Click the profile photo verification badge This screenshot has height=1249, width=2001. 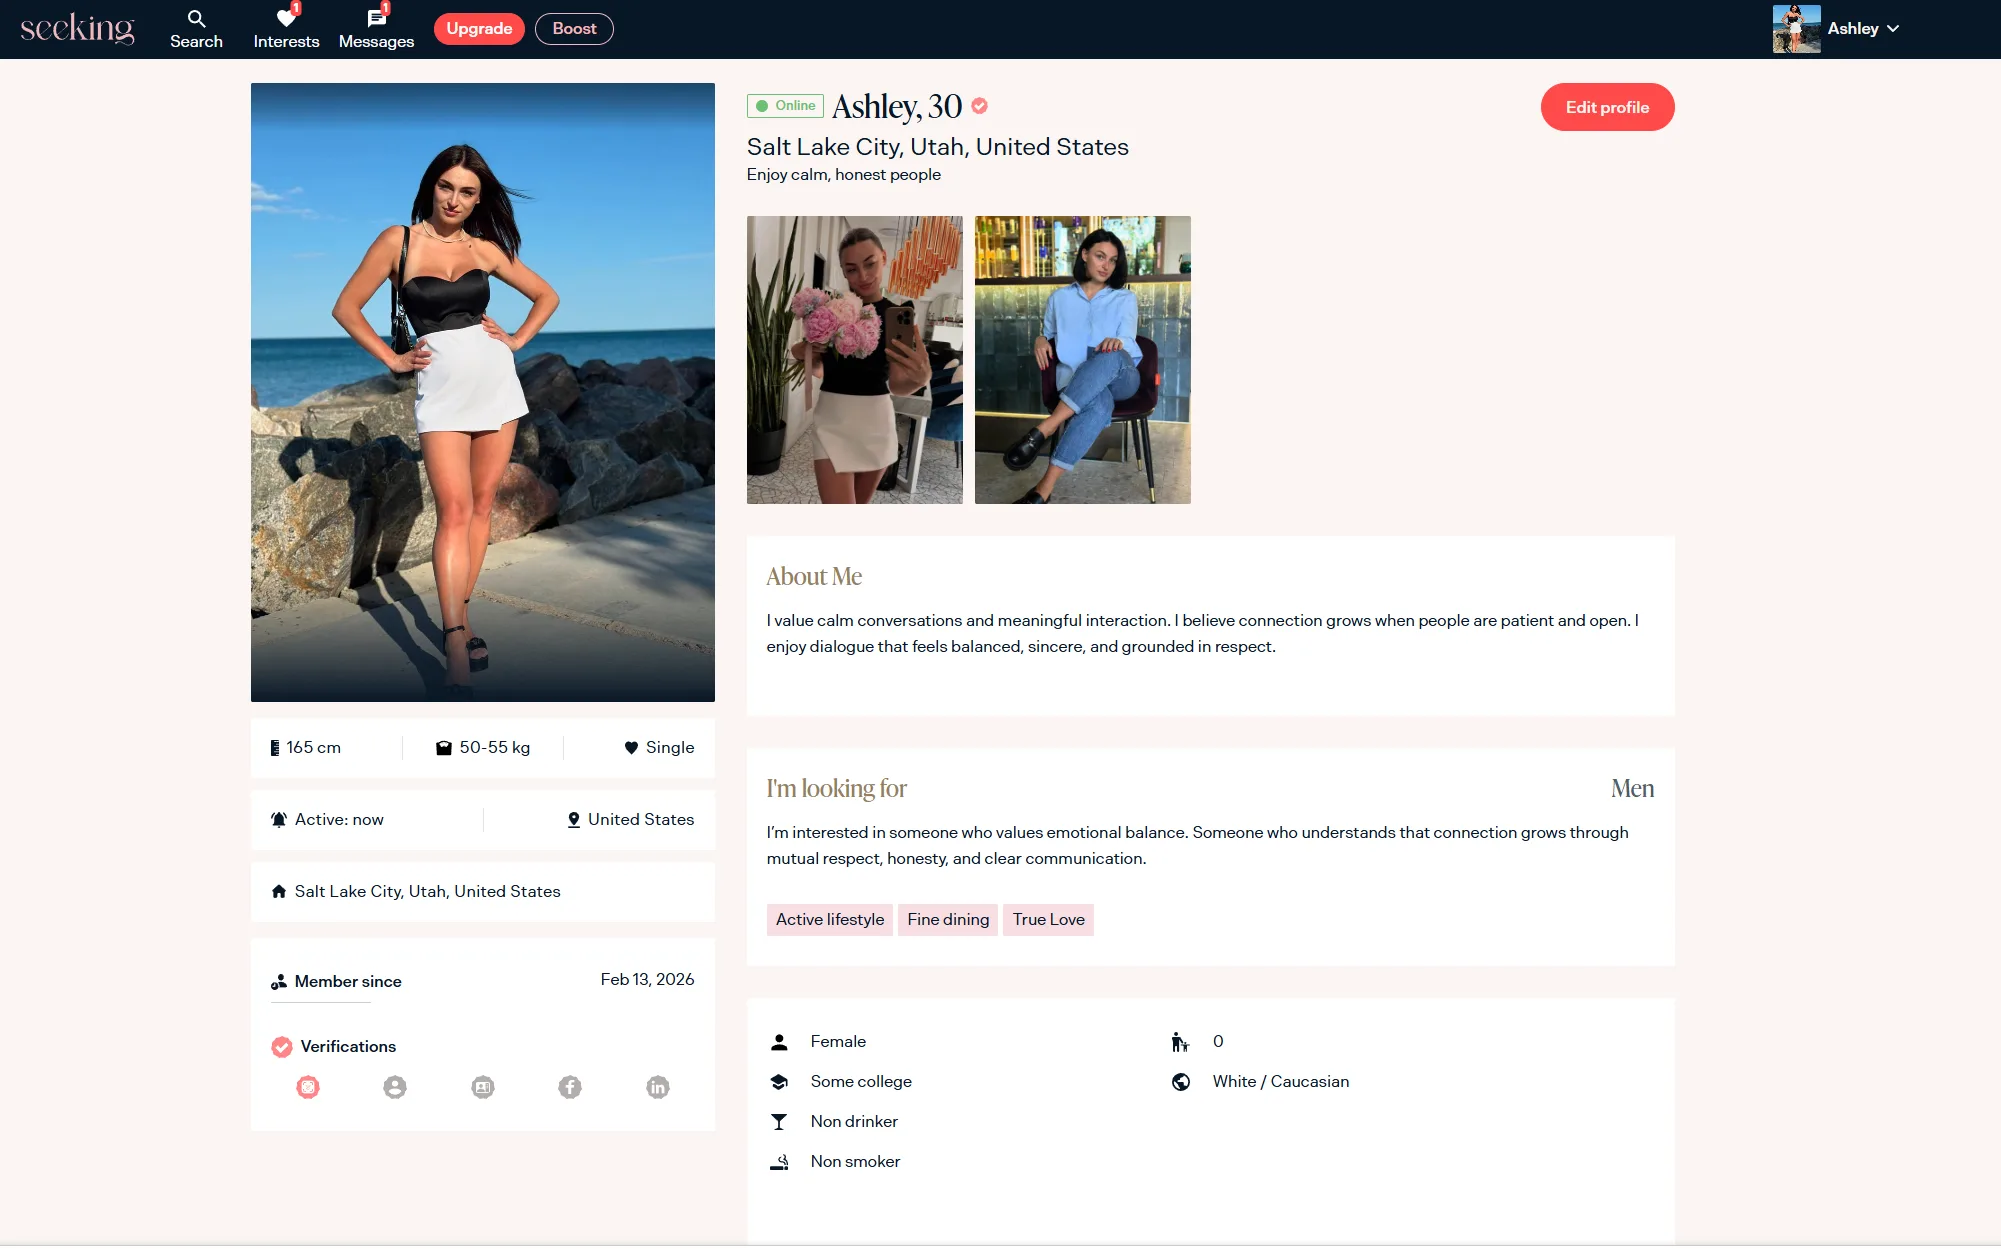395,1087
